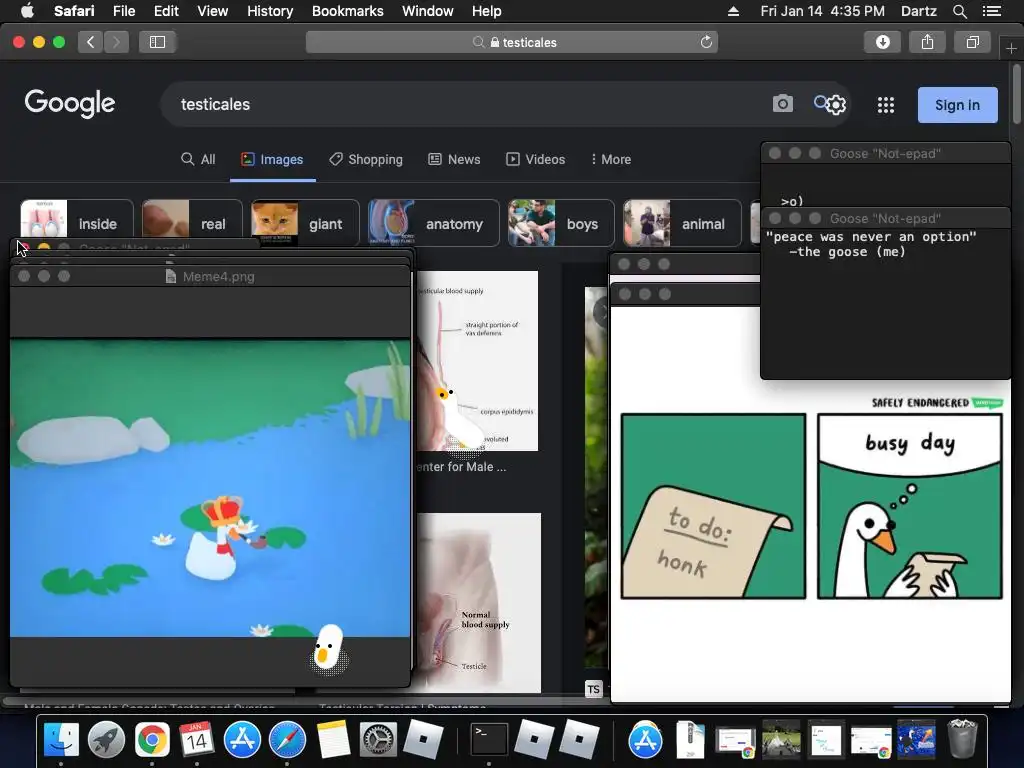Click the Safari address bar

[x=512, y=42]
